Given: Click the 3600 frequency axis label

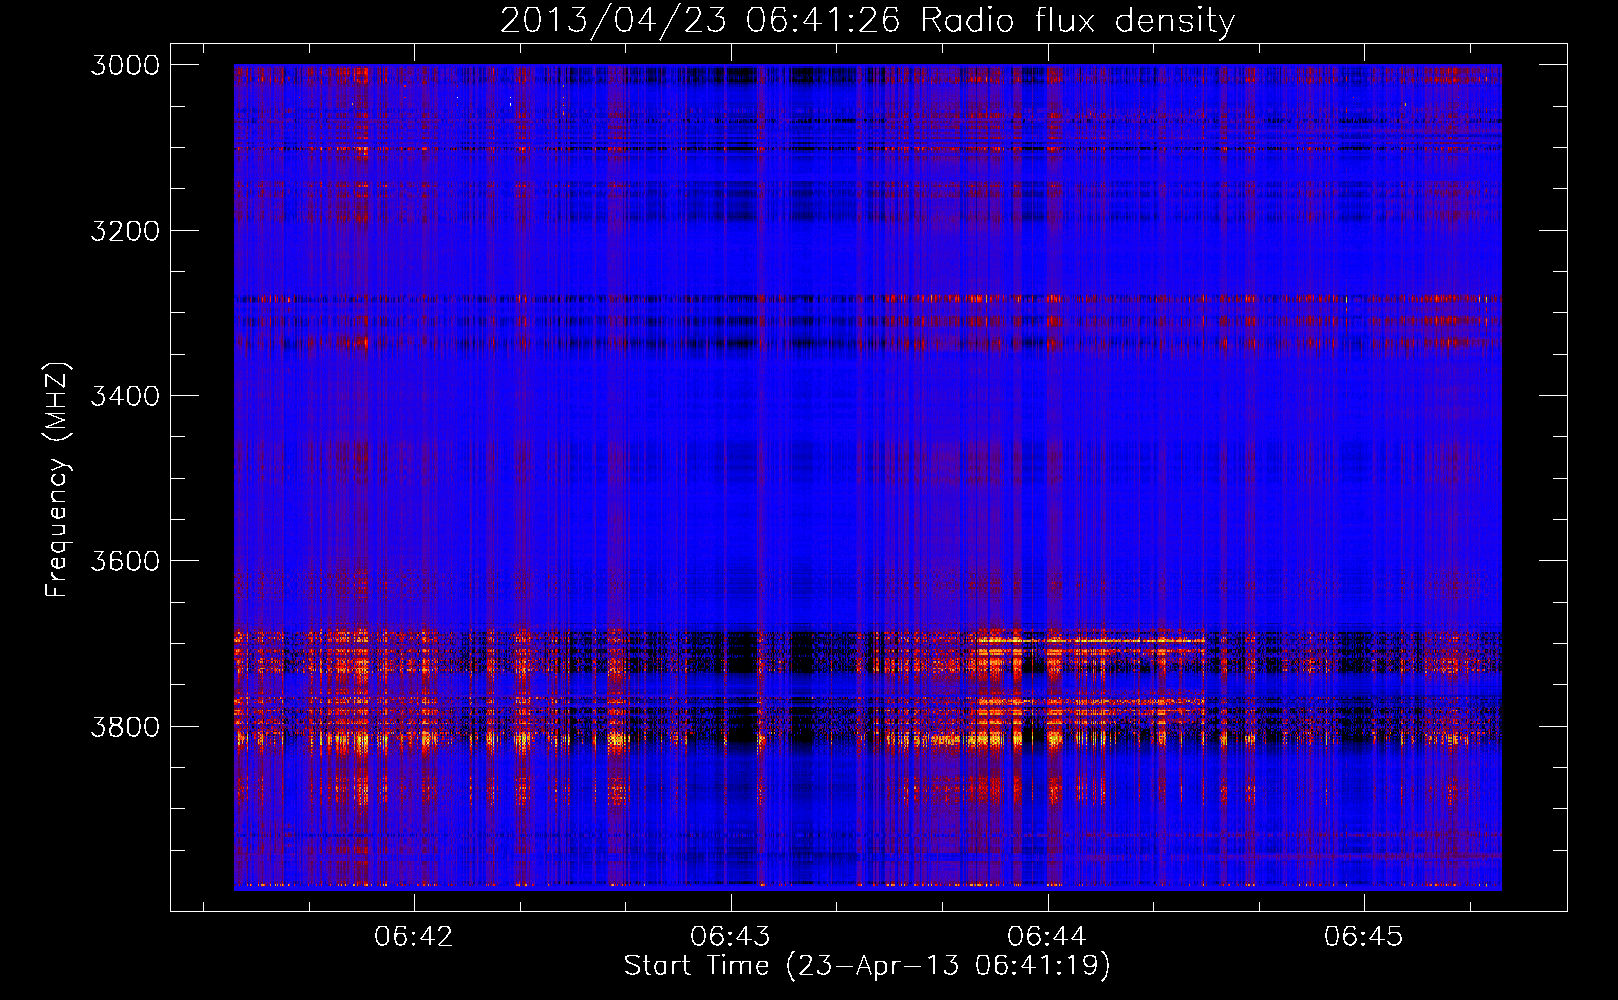Looking at the screenshot, I should pos(125,560).
